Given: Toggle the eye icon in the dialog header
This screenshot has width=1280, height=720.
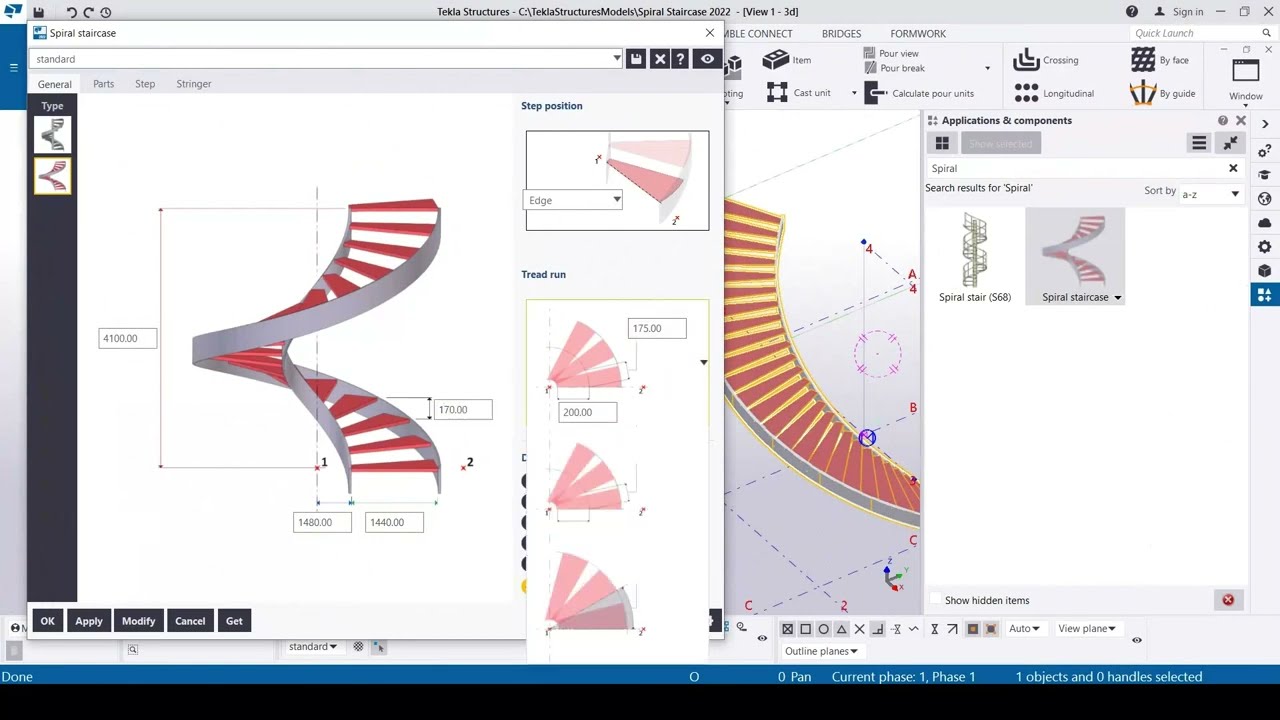Looking at the screenshot, I should tap(707, 59).
